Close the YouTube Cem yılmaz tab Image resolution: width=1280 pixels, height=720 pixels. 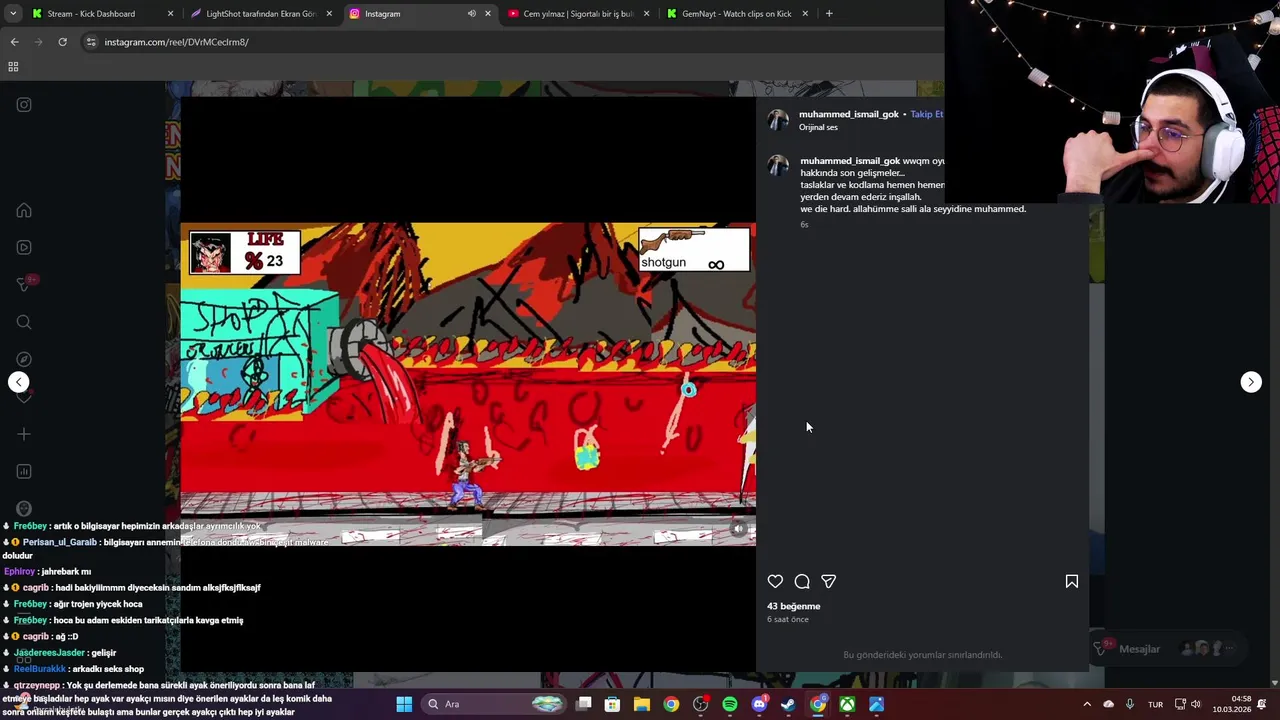pos(646,14)
